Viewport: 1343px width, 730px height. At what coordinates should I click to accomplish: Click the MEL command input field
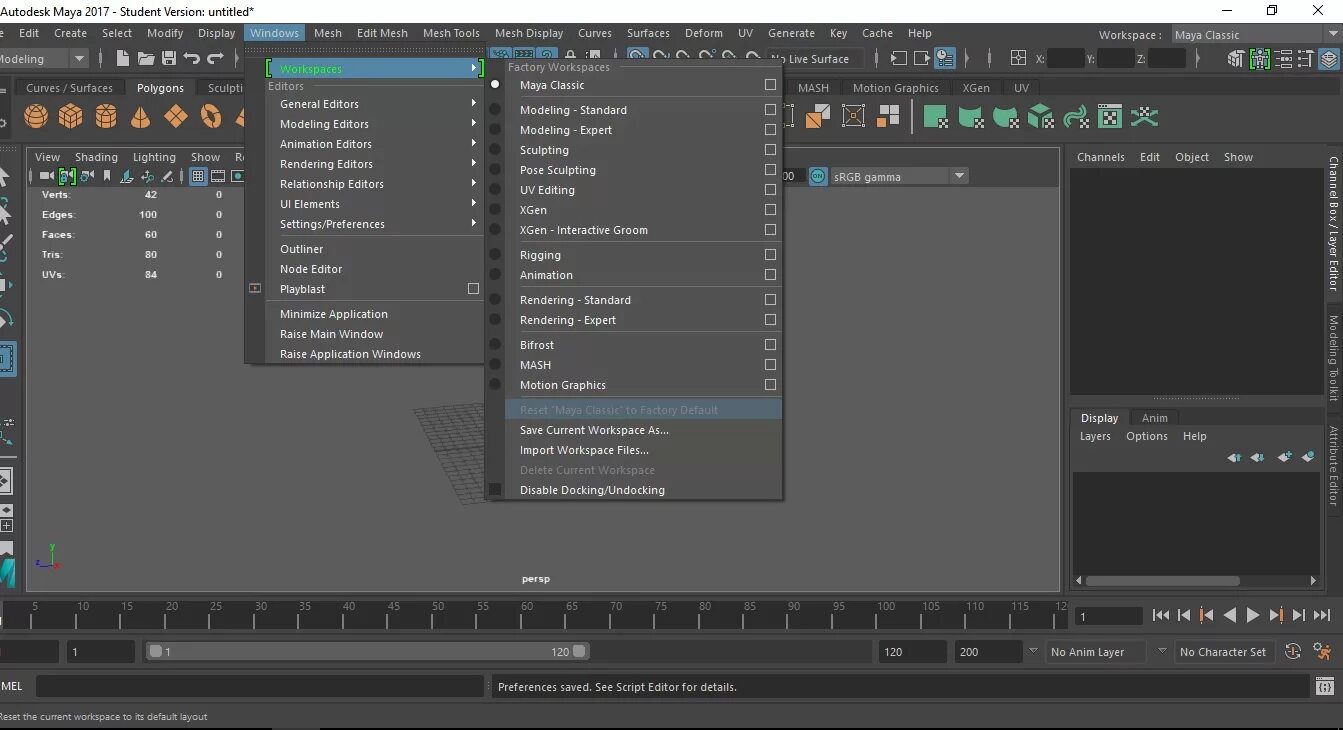click(260, 686)
